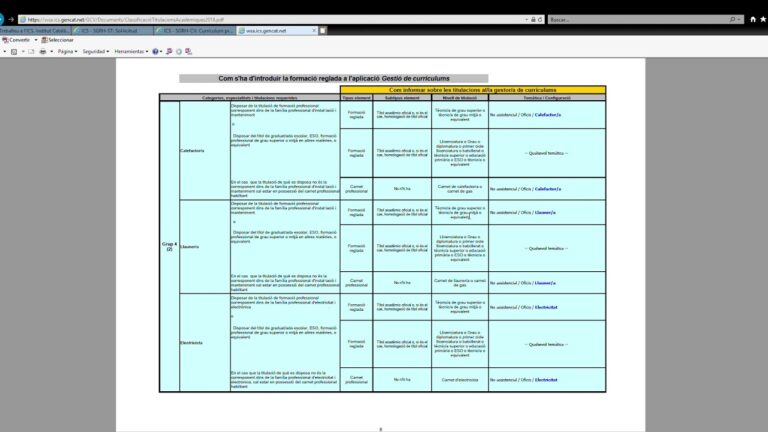Click the pink add-on icon after Help

169,51
